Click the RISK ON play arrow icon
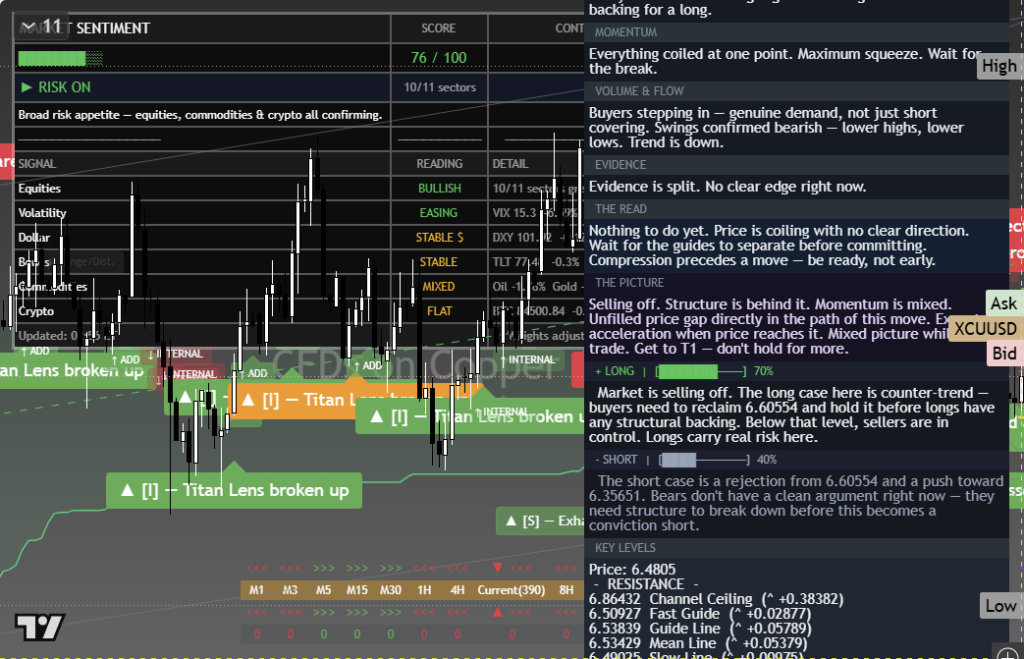 click(27, 87)
